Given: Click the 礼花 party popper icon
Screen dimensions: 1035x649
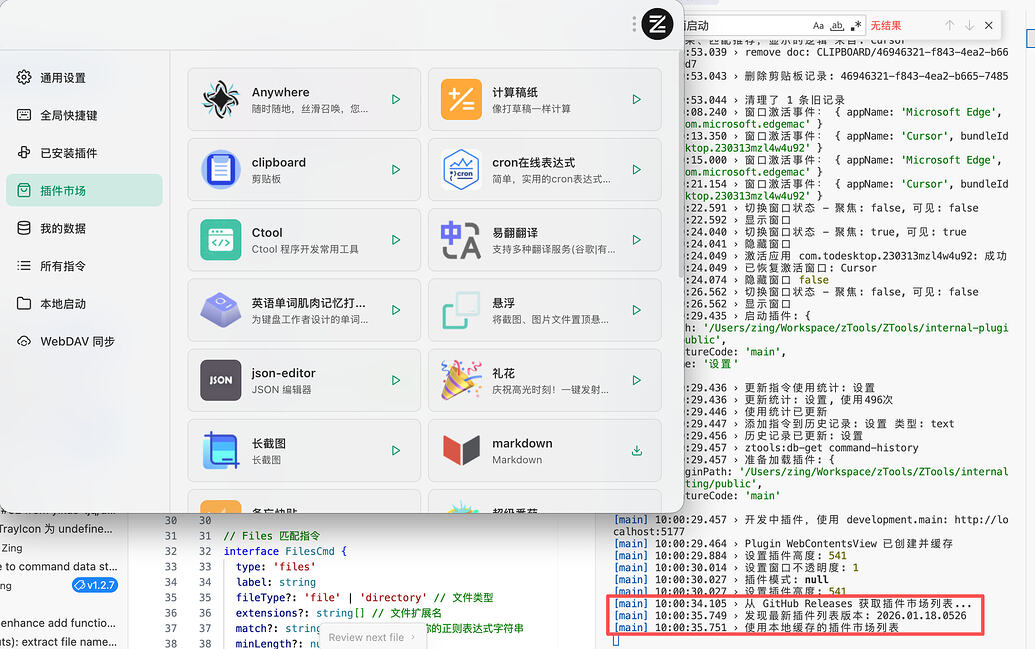Looking at the screenshot, I should pyautogui.click(x=461, y=380).
